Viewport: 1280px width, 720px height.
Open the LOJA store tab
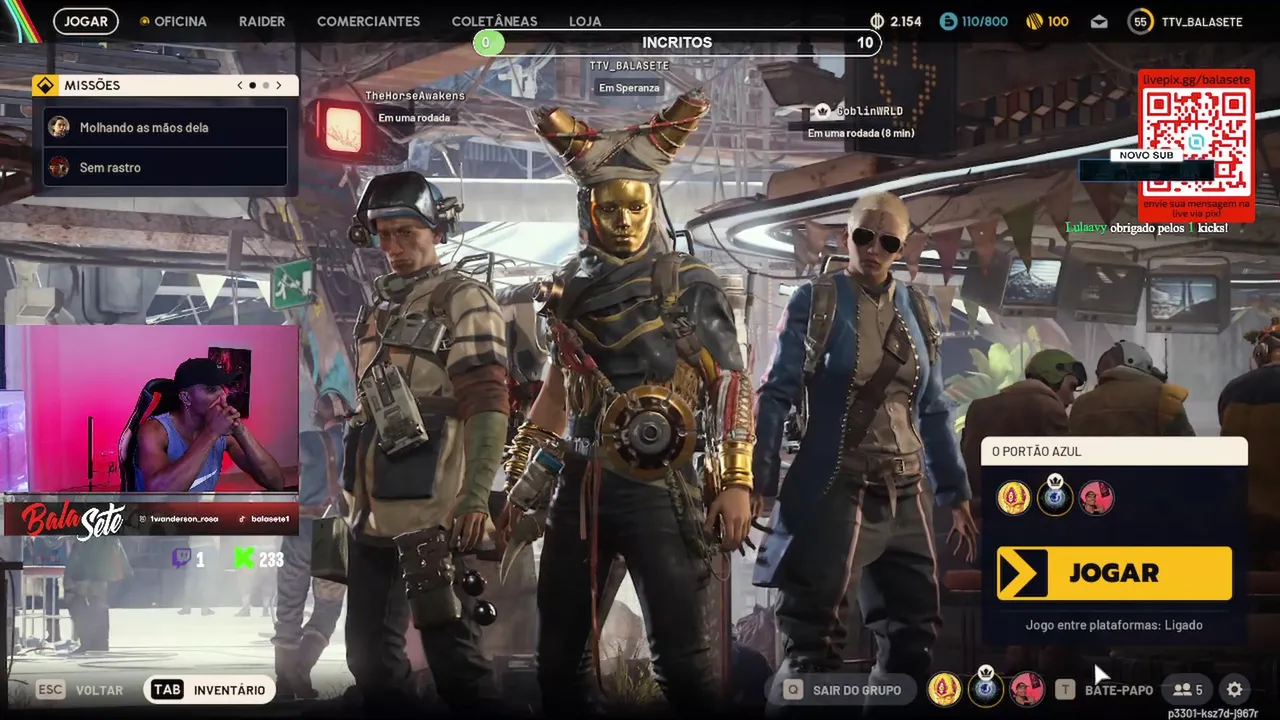pyautogui.click(x=585, y=21)
